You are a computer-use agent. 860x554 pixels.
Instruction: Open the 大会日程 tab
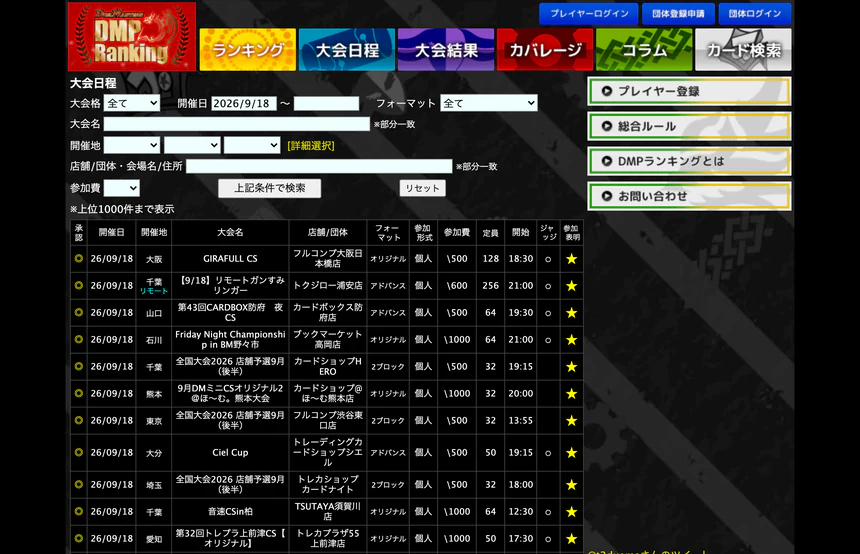click(347, 50)
